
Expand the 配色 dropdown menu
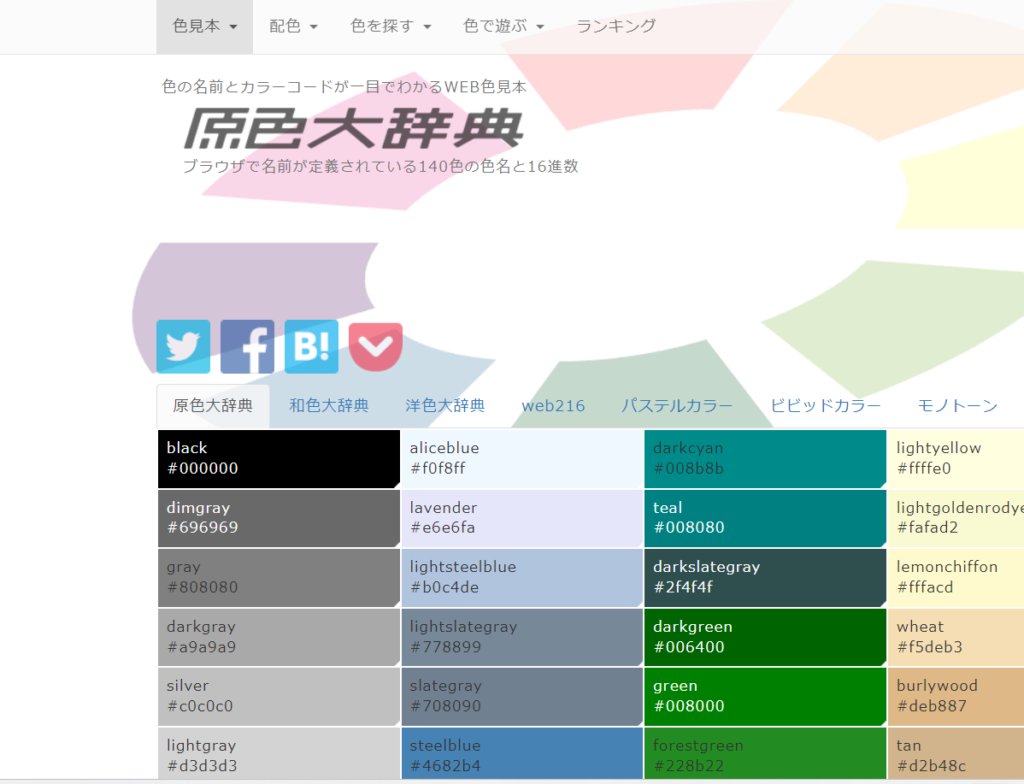(293, 26)
